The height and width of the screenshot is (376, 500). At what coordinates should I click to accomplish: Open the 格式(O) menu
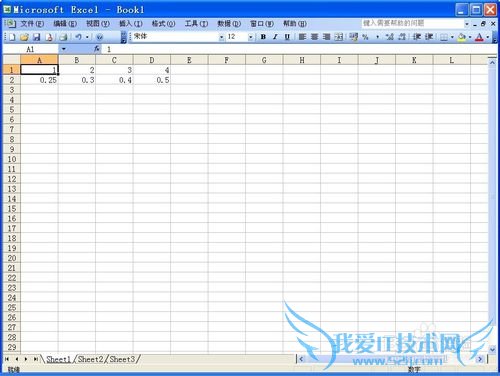coord(163,23)
